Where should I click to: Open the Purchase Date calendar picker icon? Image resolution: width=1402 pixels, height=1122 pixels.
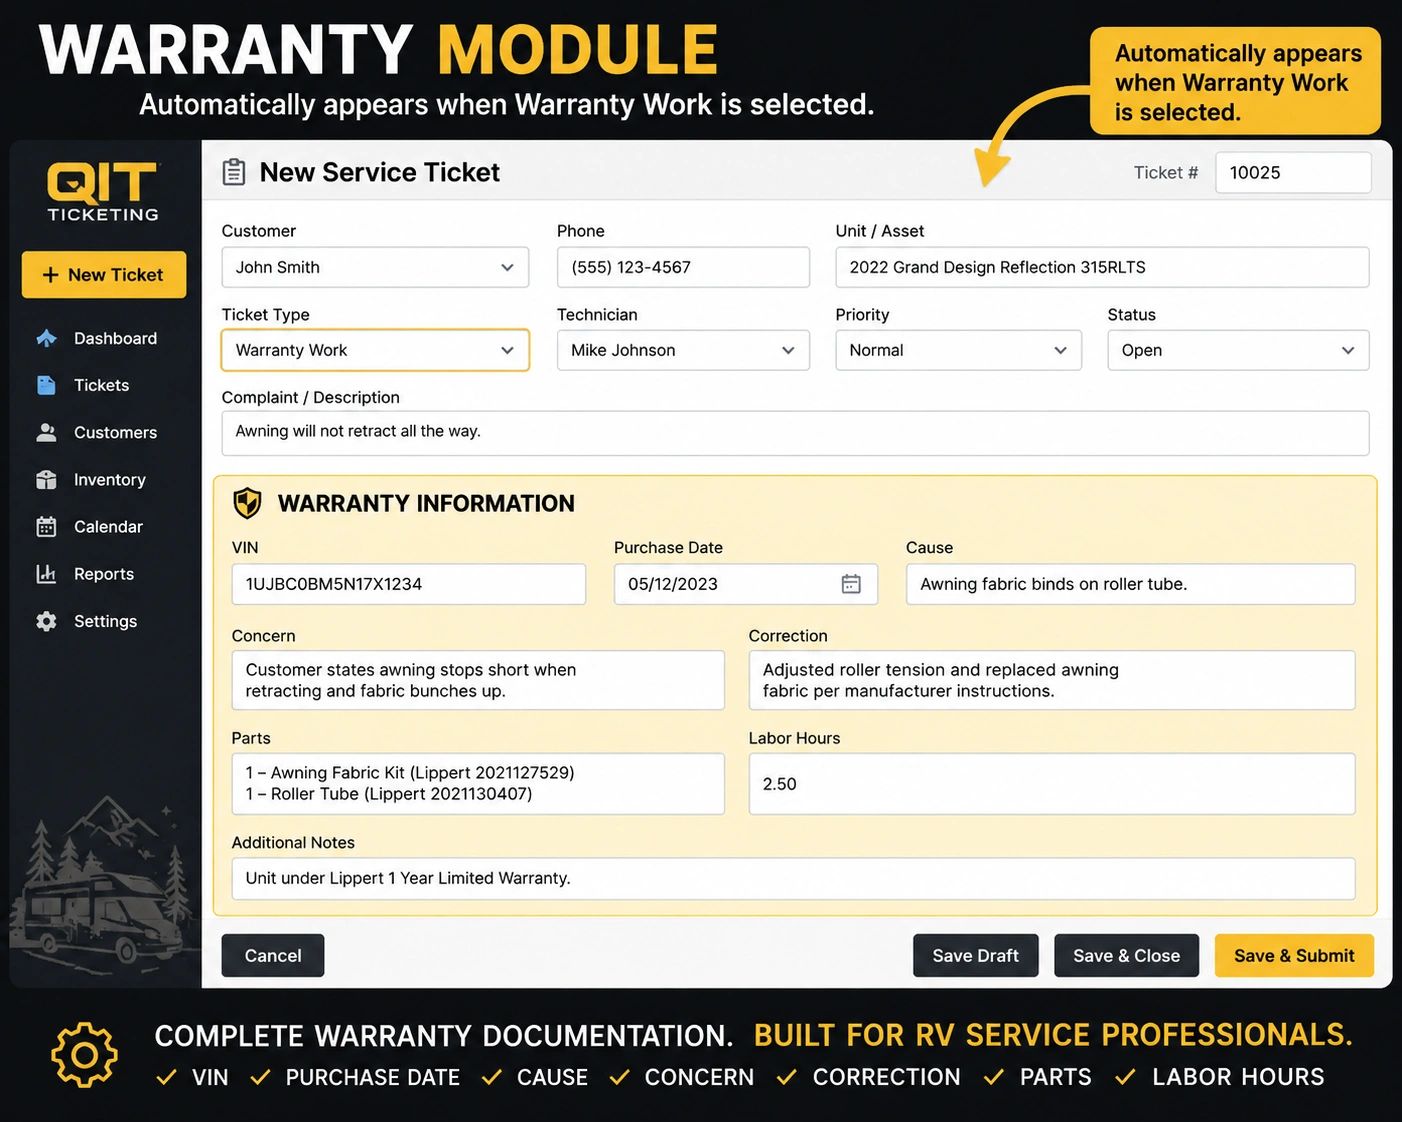pos(851,584)
